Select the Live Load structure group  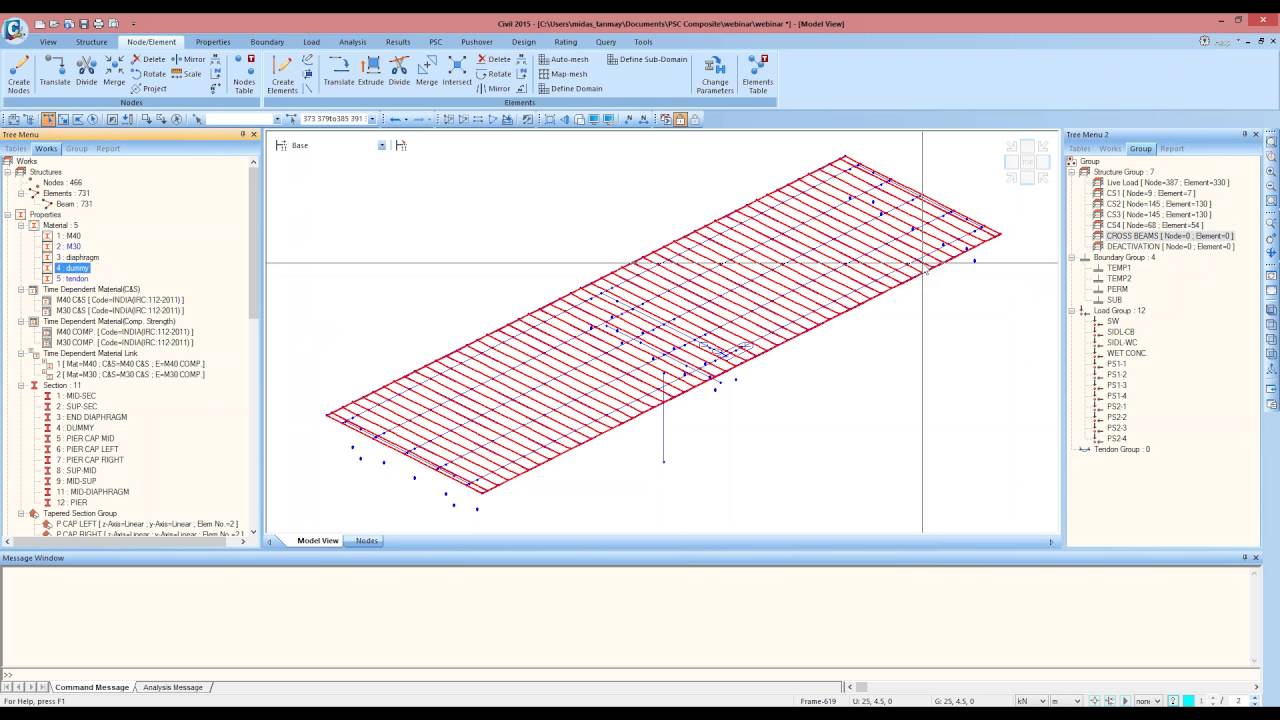1167,183
